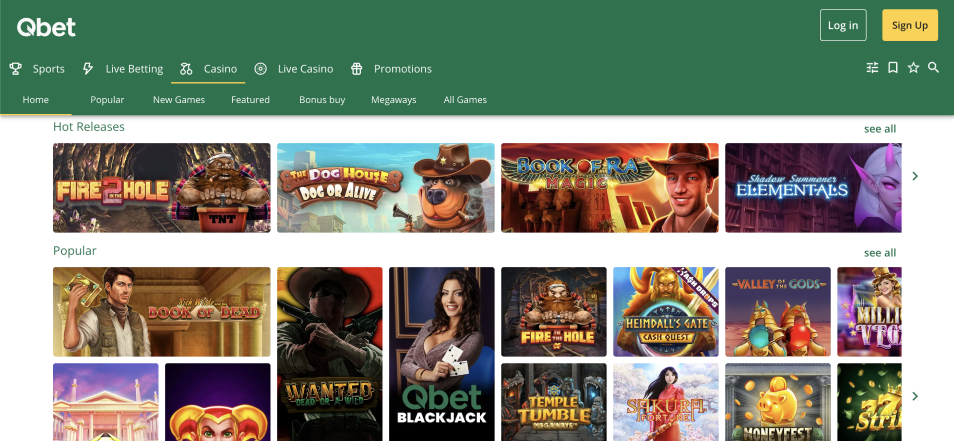Click the Promotions gift icon
Screen dimensions: 954x441
(357, 69)
